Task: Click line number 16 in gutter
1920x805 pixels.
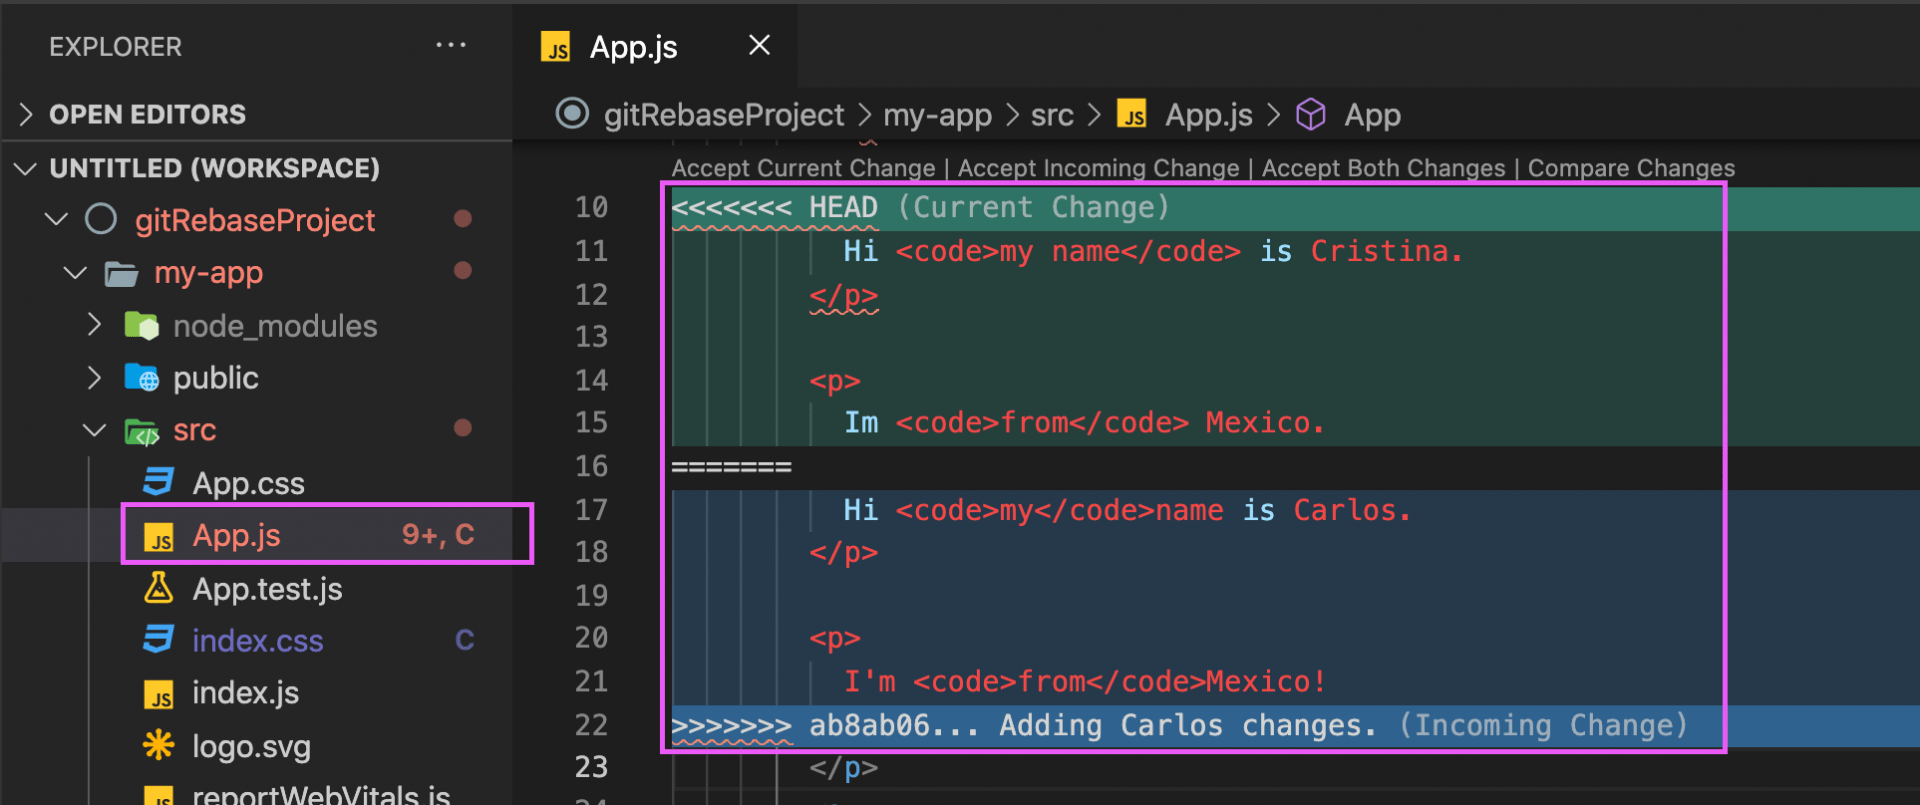Action: (591, 466)
